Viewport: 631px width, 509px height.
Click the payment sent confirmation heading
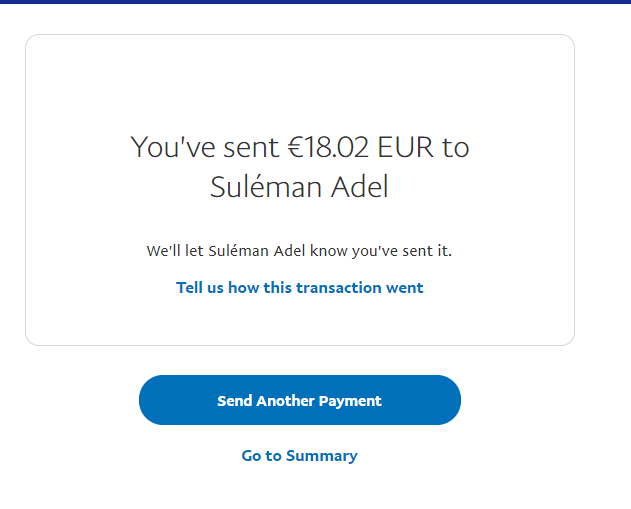(x=299, y=166)
